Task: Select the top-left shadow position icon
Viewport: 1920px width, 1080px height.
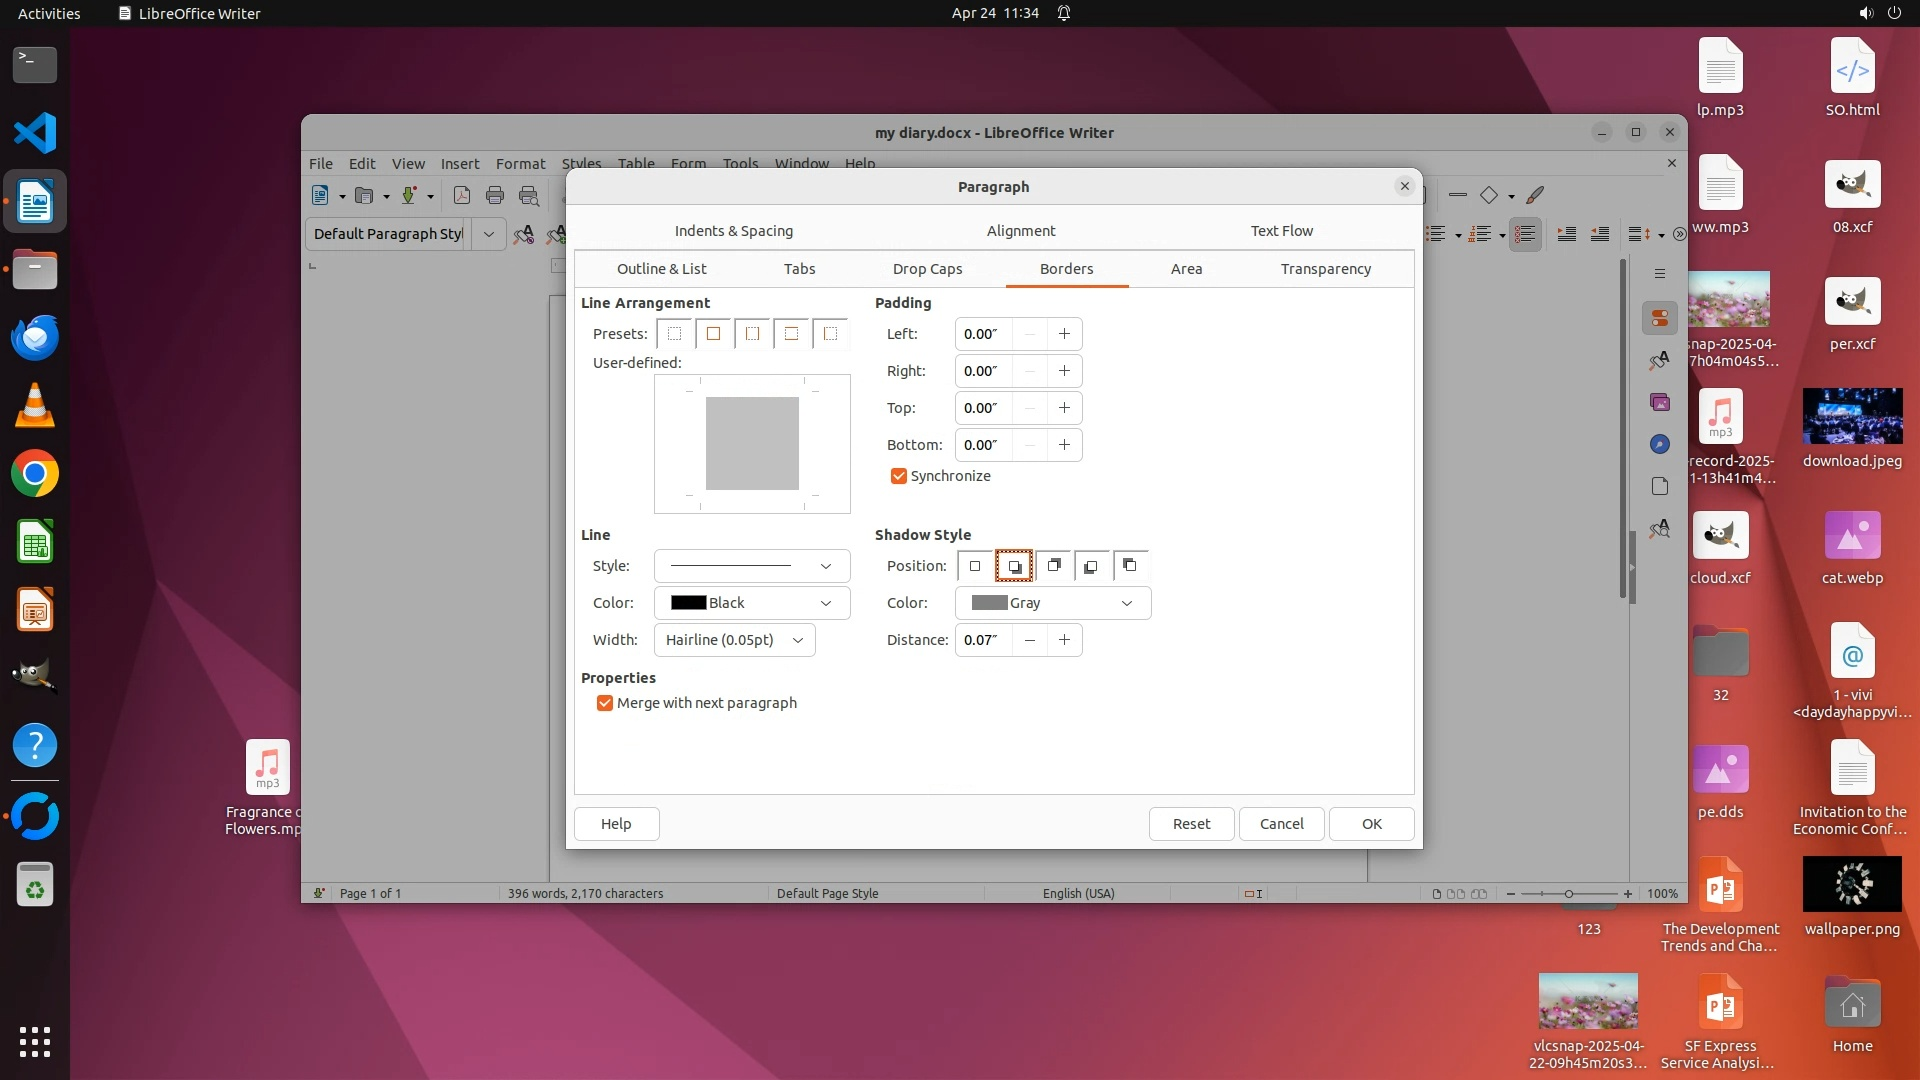Action: pos(1130,566)
